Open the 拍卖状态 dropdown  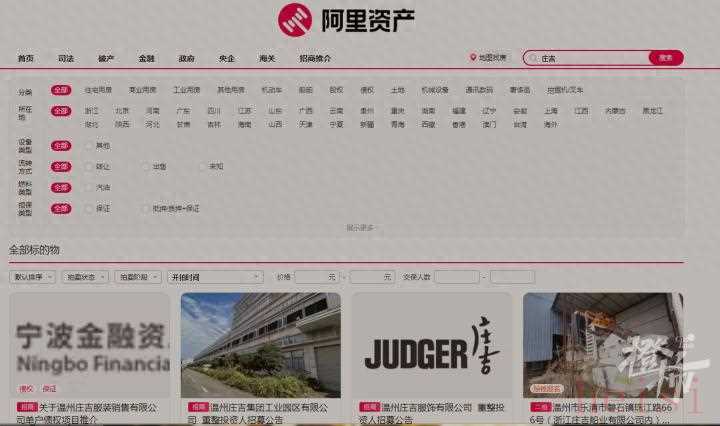click(85, 276)
